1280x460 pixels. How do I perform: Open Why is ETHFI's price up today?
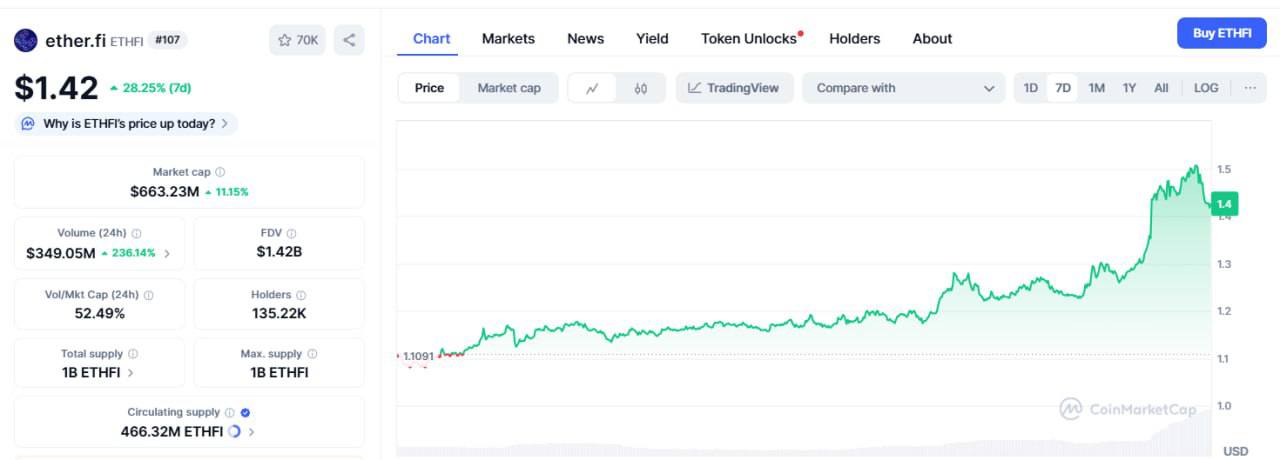pyautogui.click(x=128, y=124)
